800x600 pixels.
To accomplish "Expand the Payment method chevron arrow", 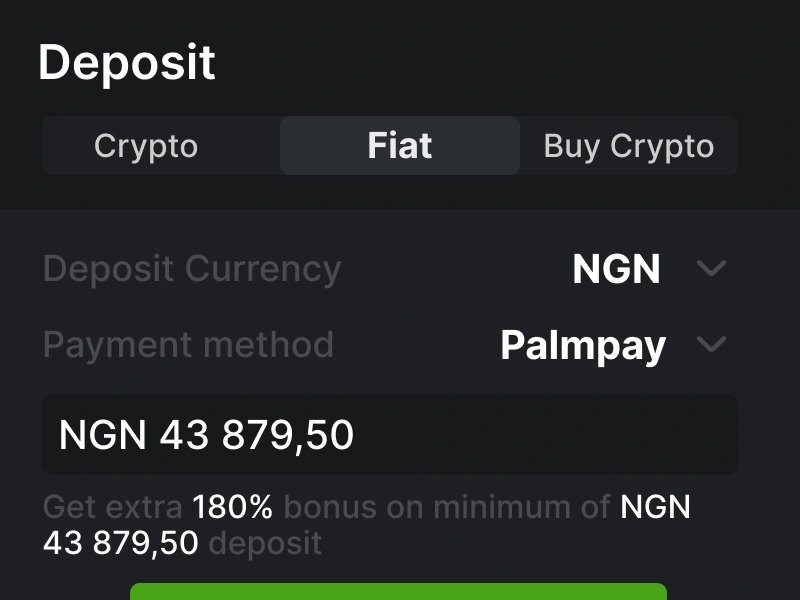I will click(x=711, y=345).
